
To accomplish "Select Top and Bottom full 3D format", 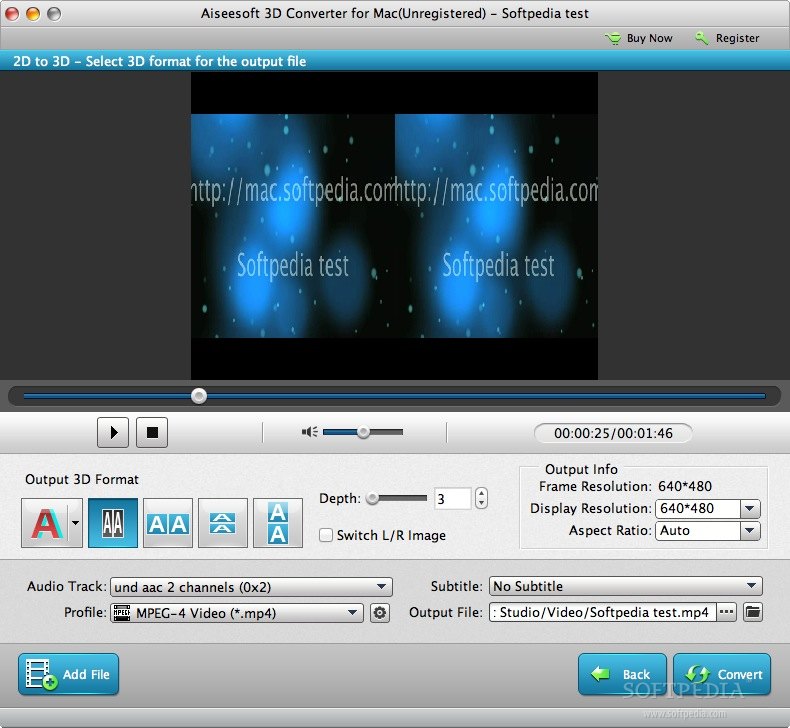I will pos(278,523).
